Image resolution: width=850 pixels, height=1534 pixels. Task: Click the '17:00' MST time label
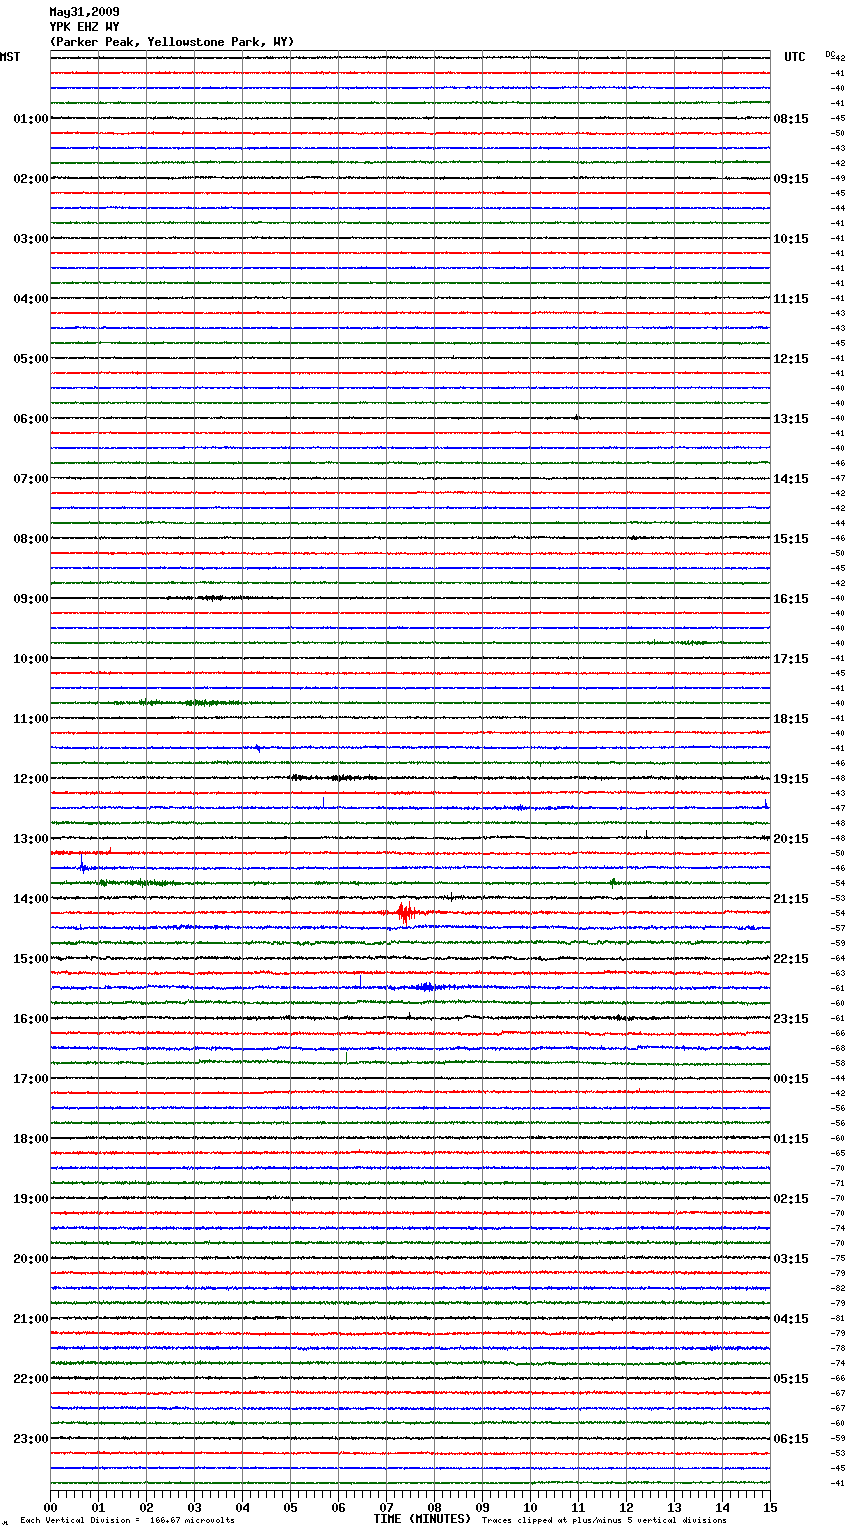[31, 1079]
